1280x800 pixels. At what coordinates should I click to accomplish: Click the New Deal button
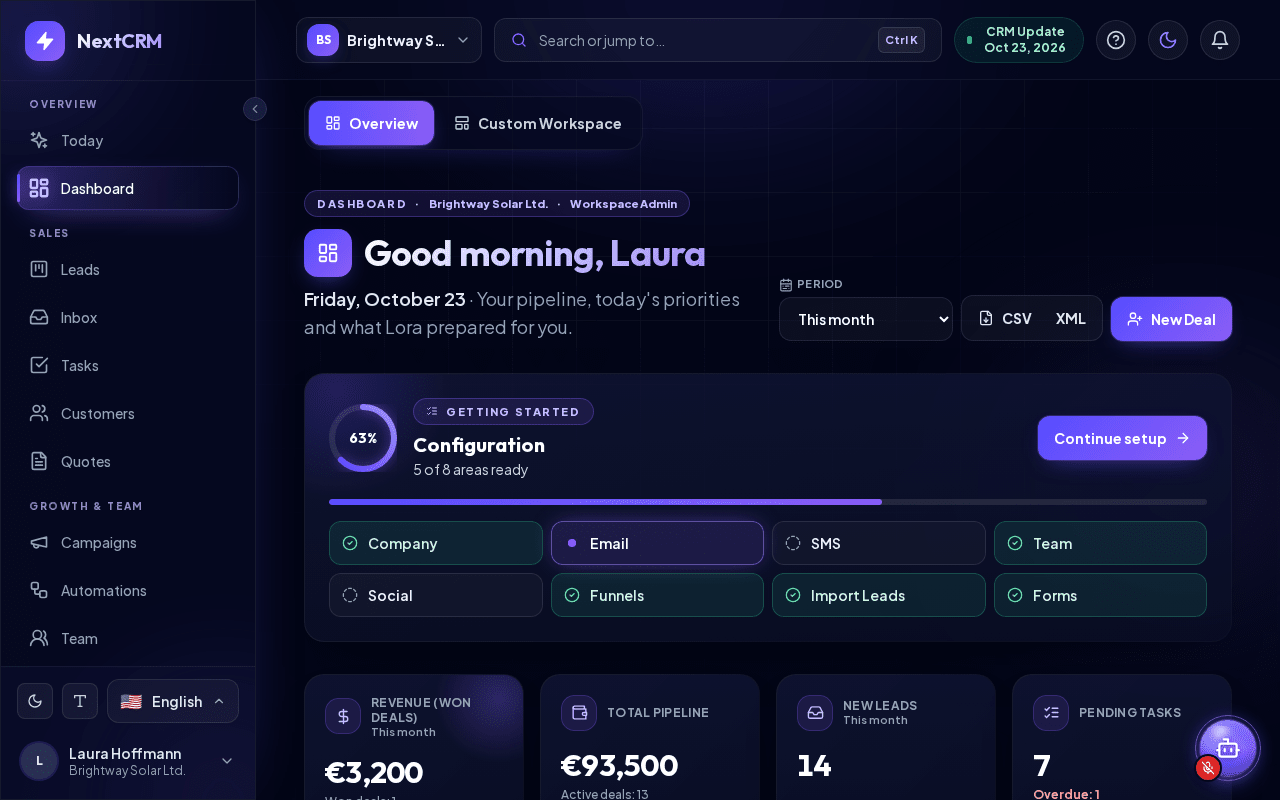(1171, 319)
